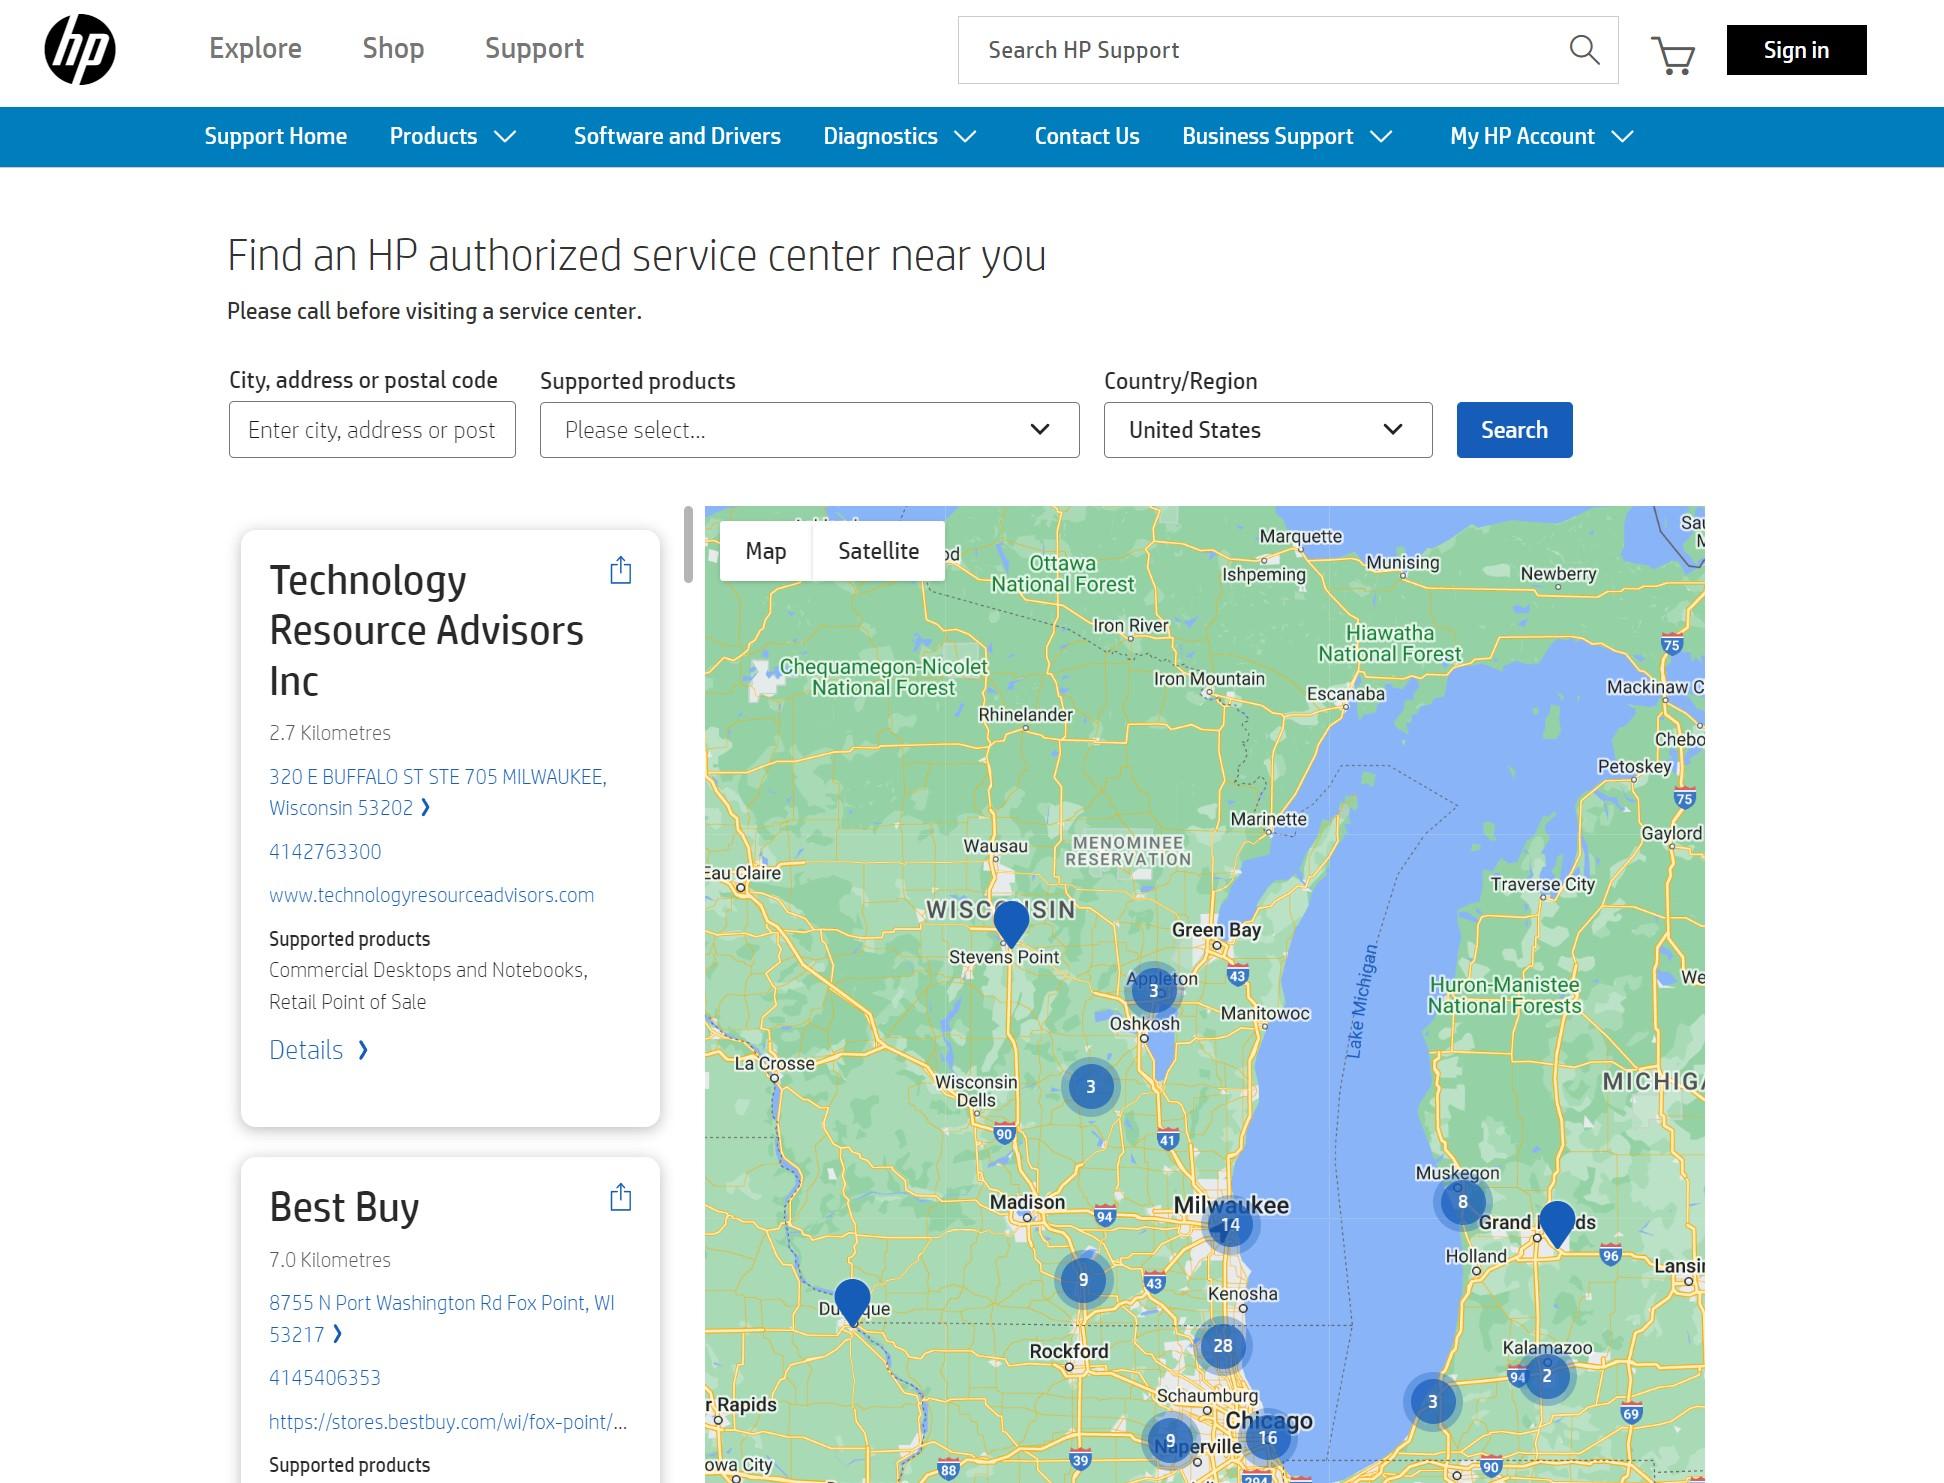Click the blue Search button

point(1513,430)
